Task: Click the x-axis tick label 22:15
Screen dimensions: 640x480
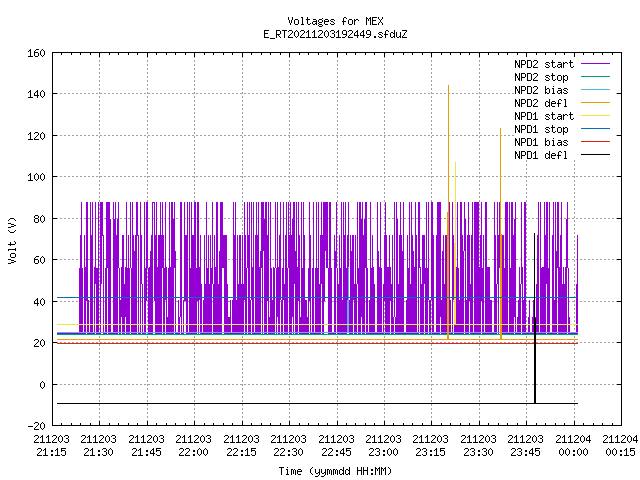Action: click(241, 452)
